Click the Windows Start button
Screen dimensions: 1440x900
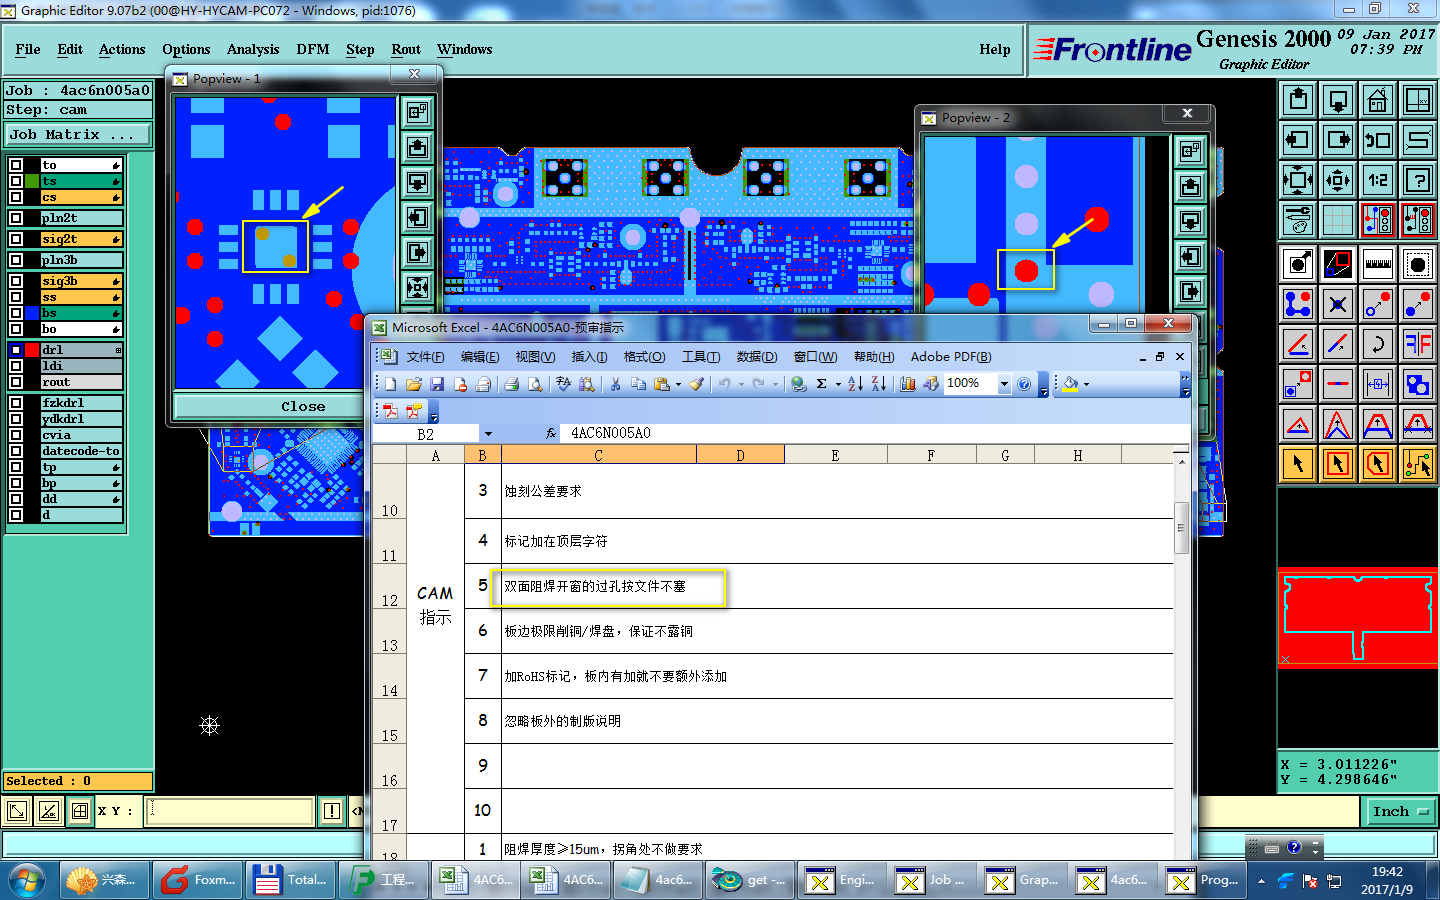tap(27, 881)
